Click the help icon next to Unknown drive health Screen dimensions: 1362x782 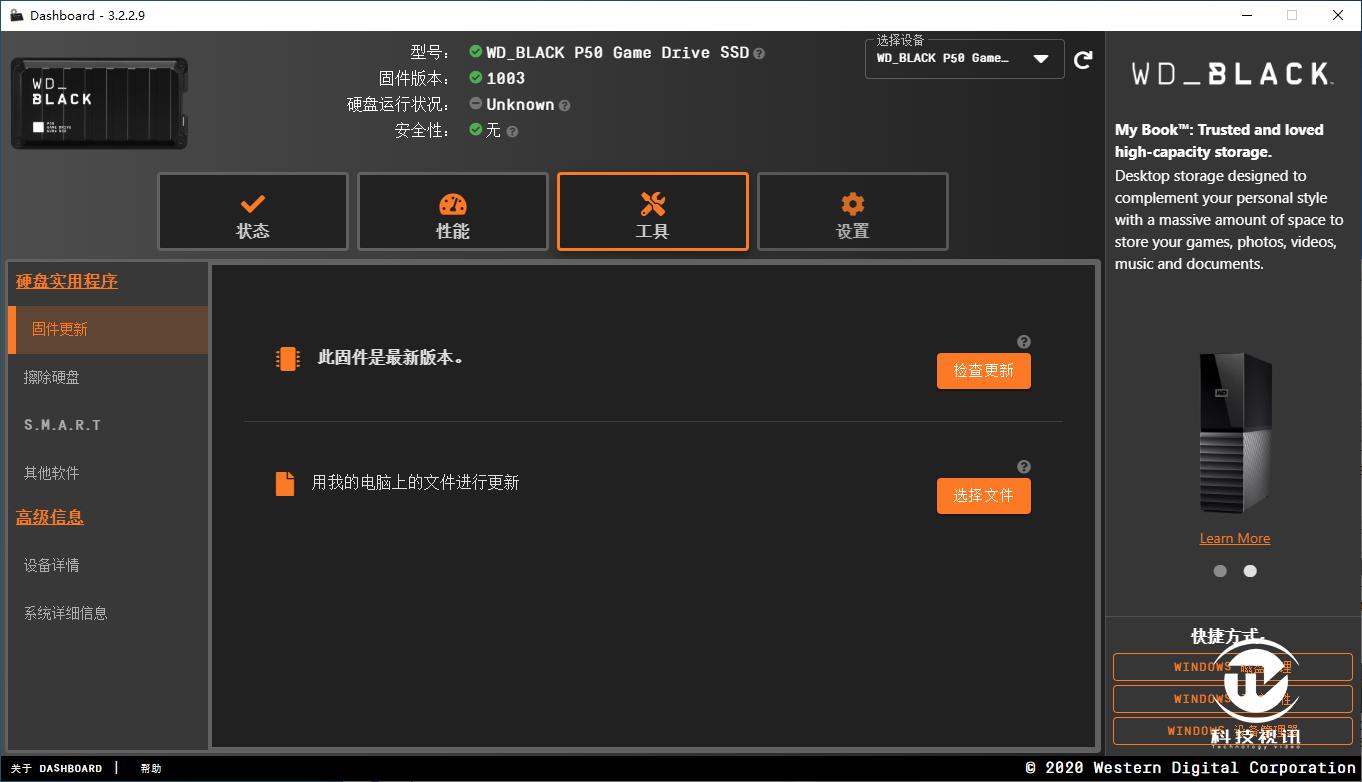(x=564, y=104)
